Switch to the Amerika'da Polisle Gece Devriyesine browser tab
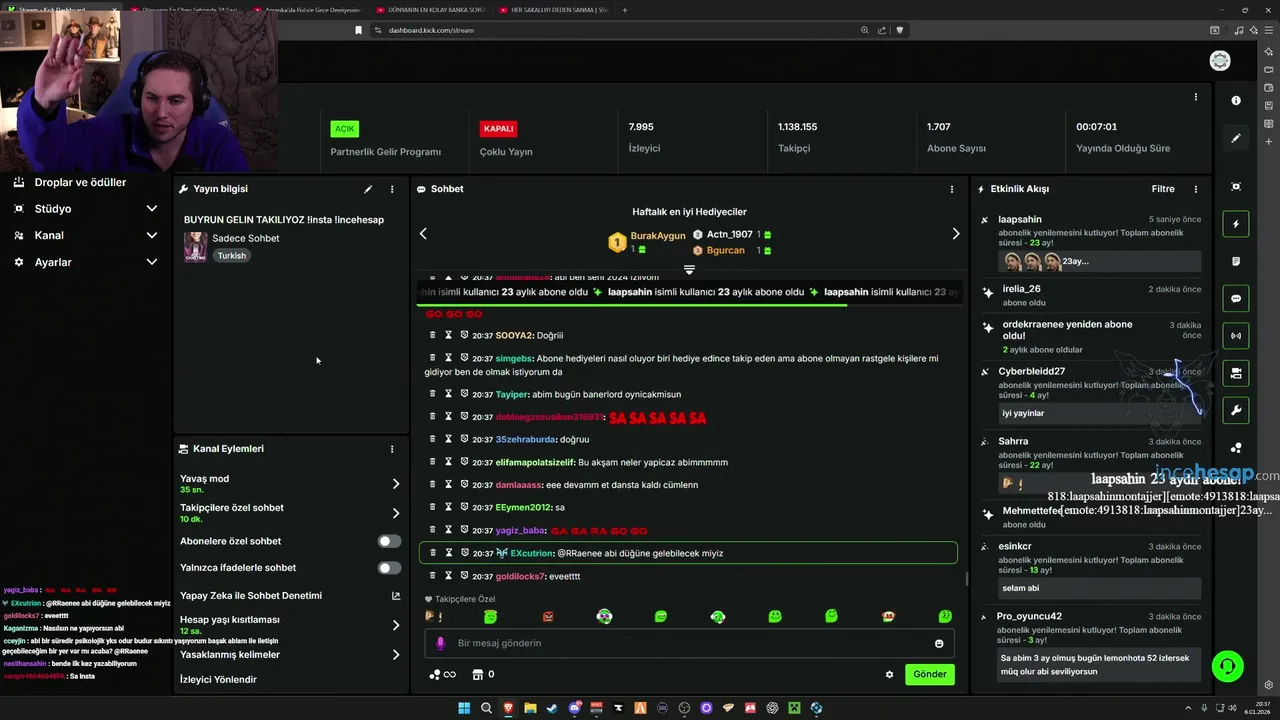 [307, 10]
